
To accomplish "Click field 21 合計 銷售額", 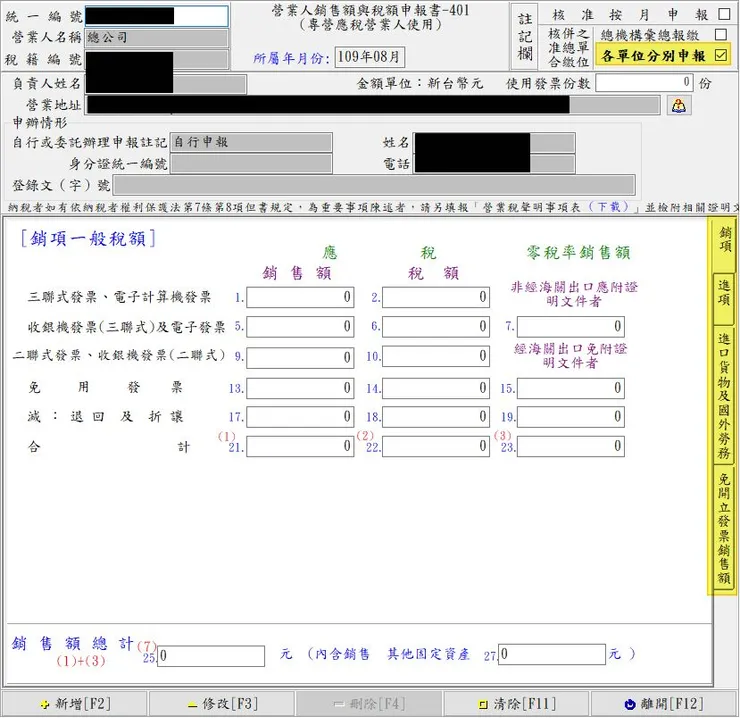I will [300, 447].
